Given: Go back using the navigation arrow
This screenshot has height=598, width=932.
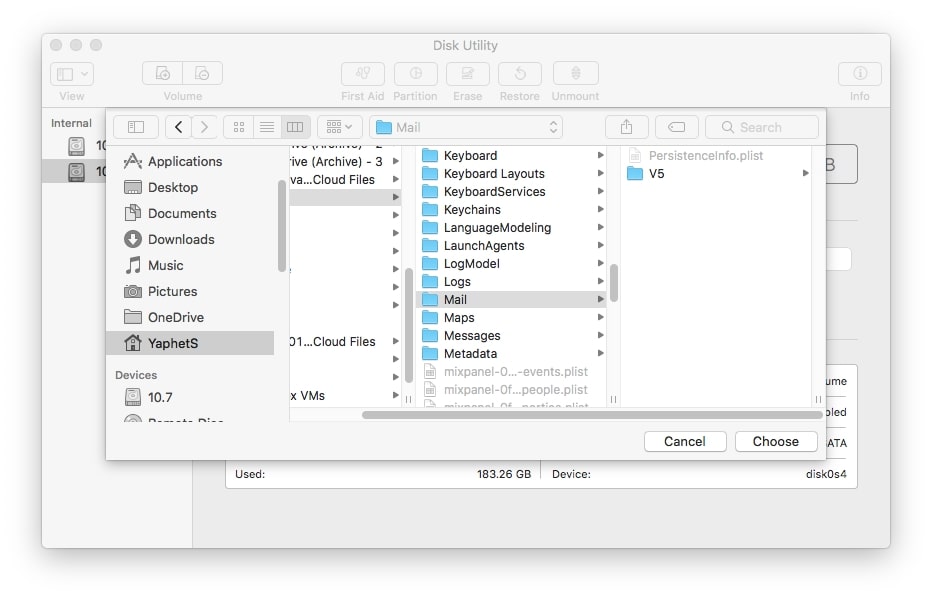Looking at the screenshot, I should [178, 127].
